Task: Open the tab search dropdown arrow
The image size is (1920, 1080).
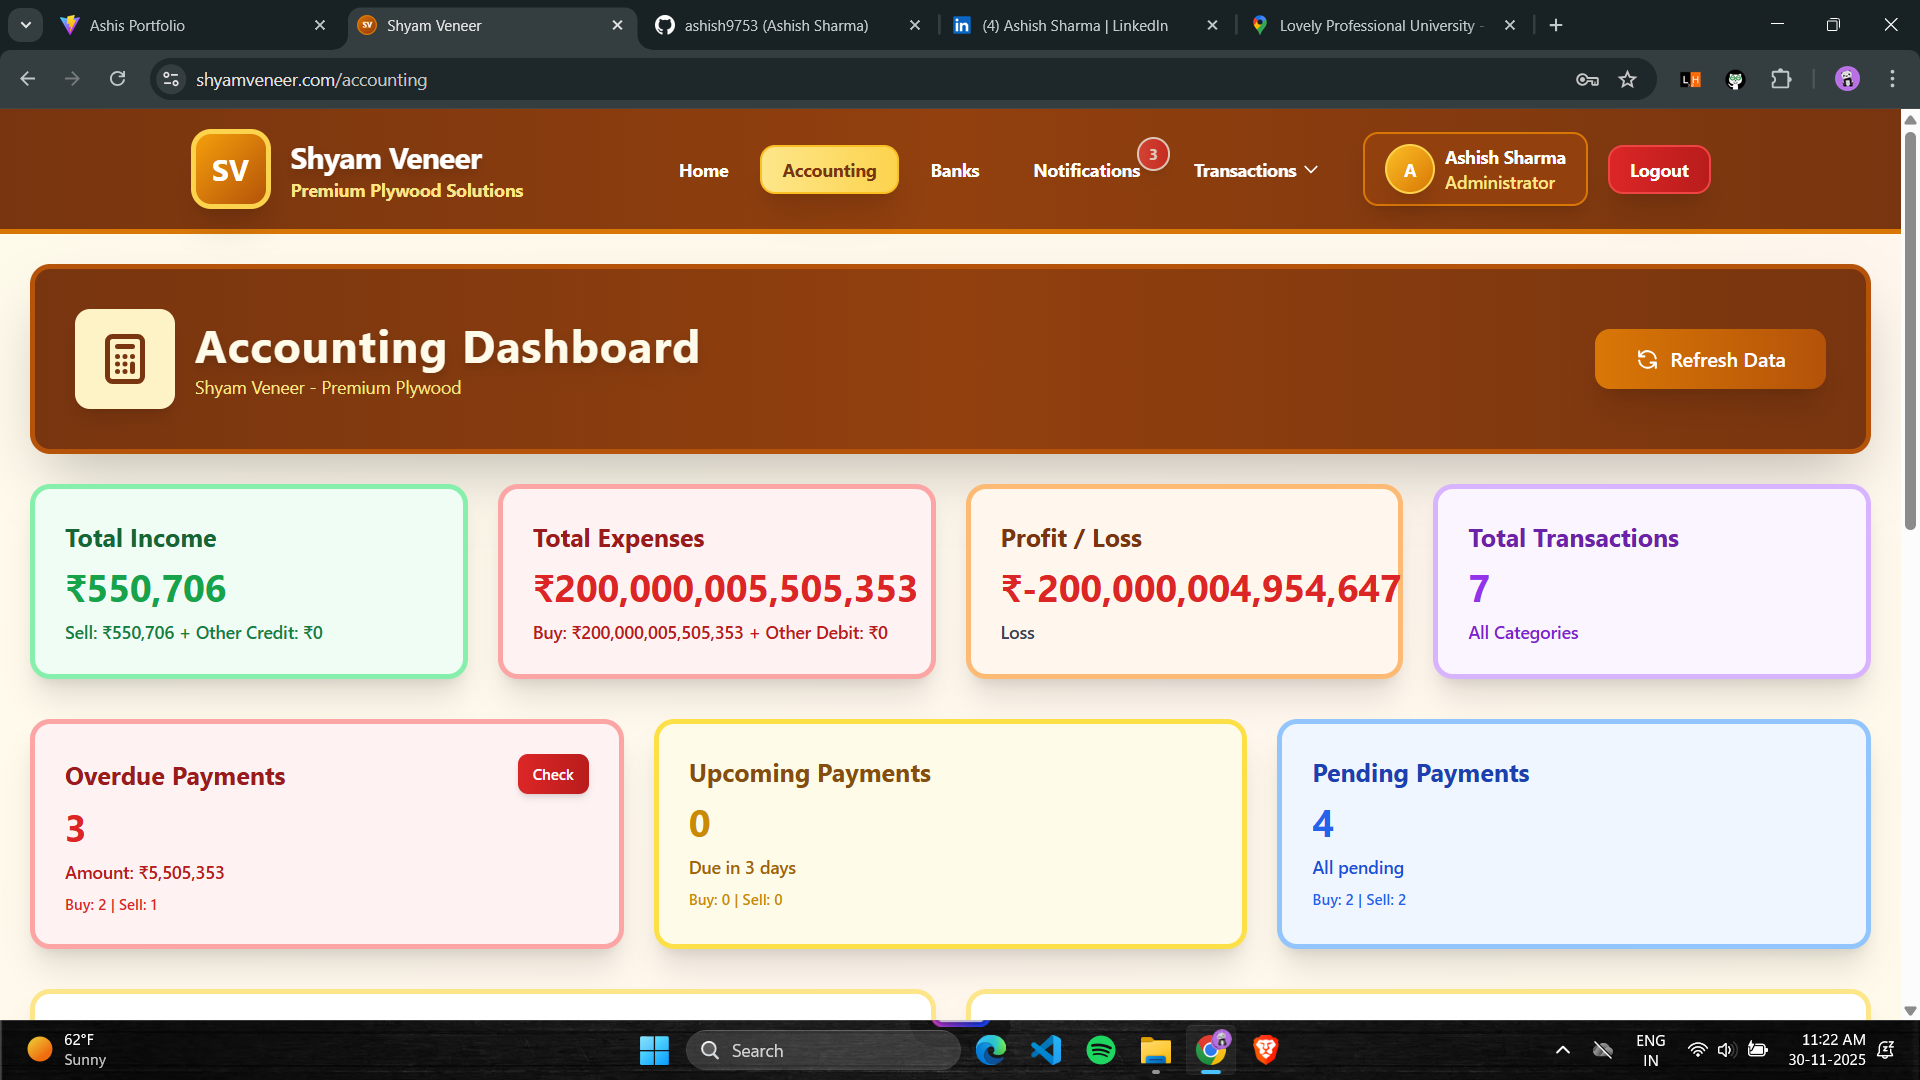Action: point(25,25)
